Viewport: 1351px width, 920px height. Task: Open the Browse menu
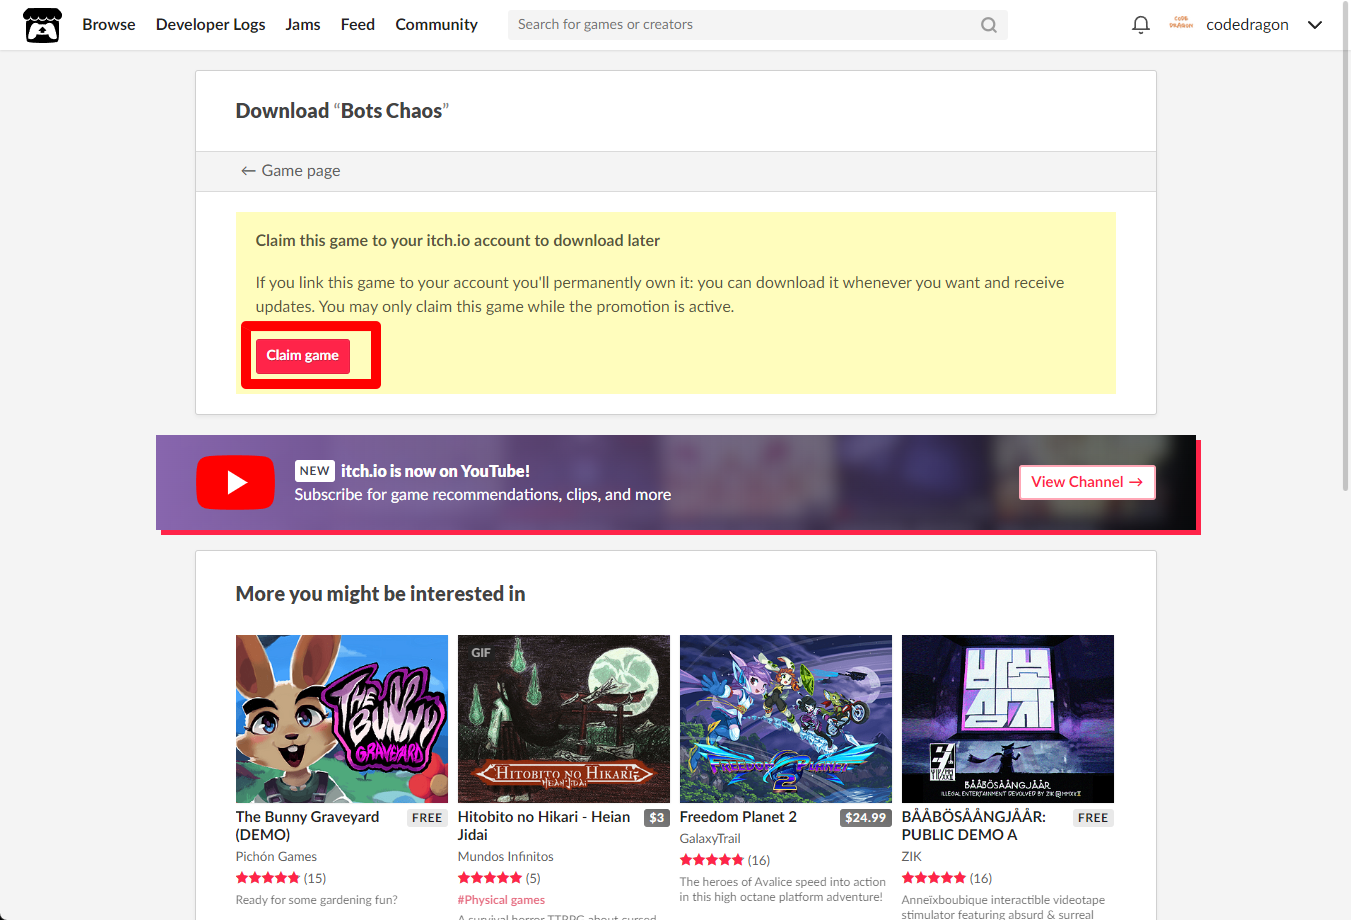point(109,25)
